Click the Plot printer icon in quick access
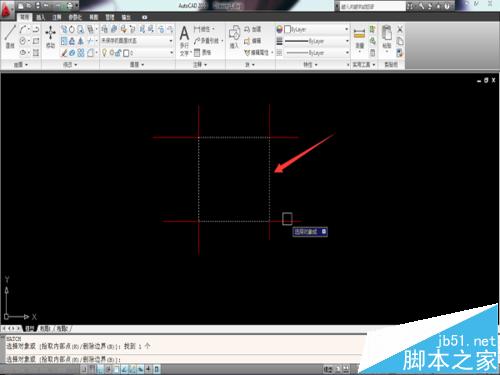Viewport: 500px width, 375px height. (69, 6)
